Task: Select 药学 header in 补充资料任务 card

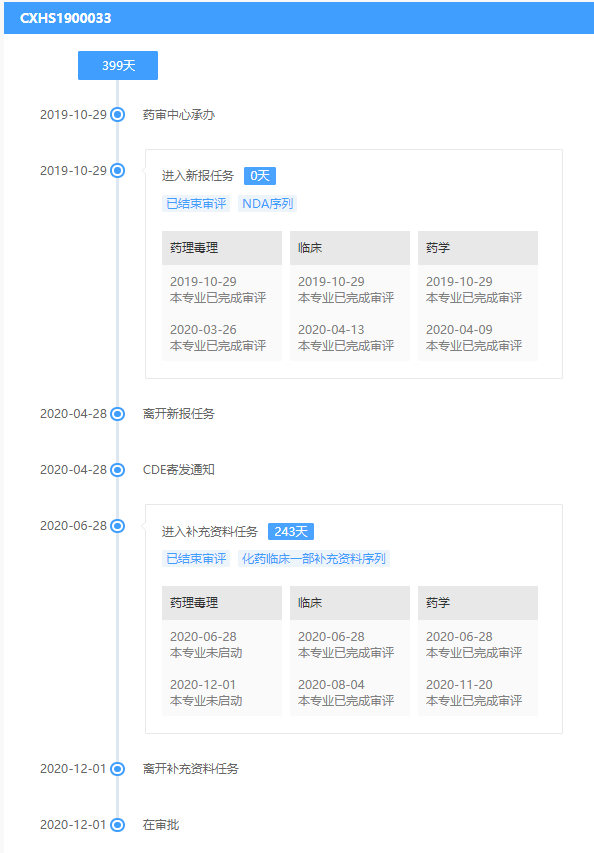Action: (x=478, y=603)
